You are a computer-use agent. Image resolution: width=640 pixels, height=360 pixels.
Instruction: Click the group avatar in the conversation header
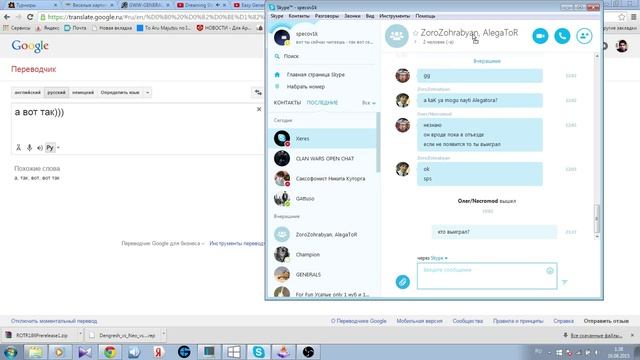396,36
